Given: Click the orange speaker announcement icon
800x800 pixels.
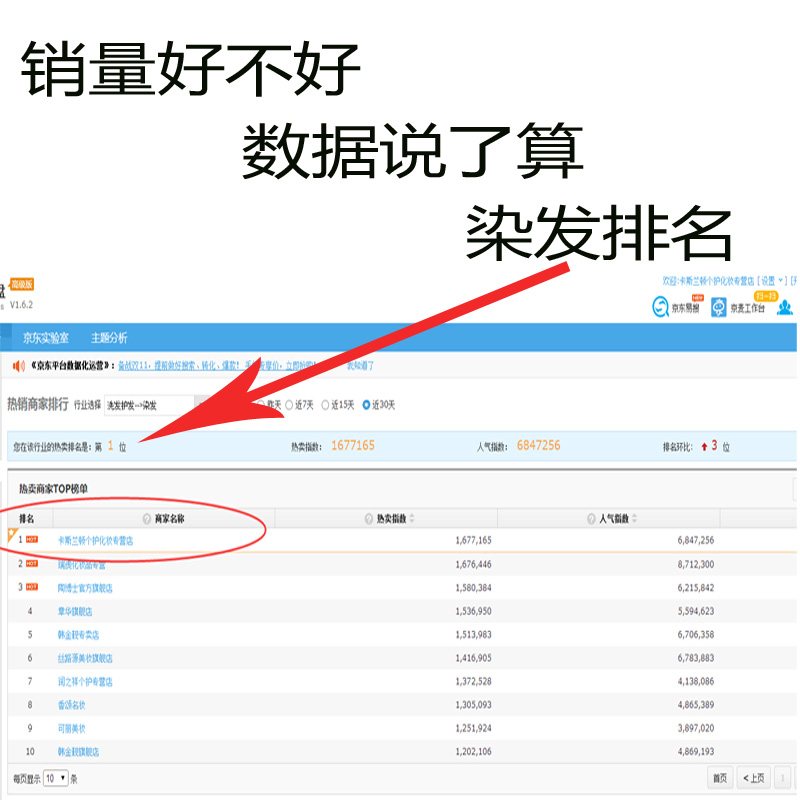Looking at the screenshot, I should 19,366.
